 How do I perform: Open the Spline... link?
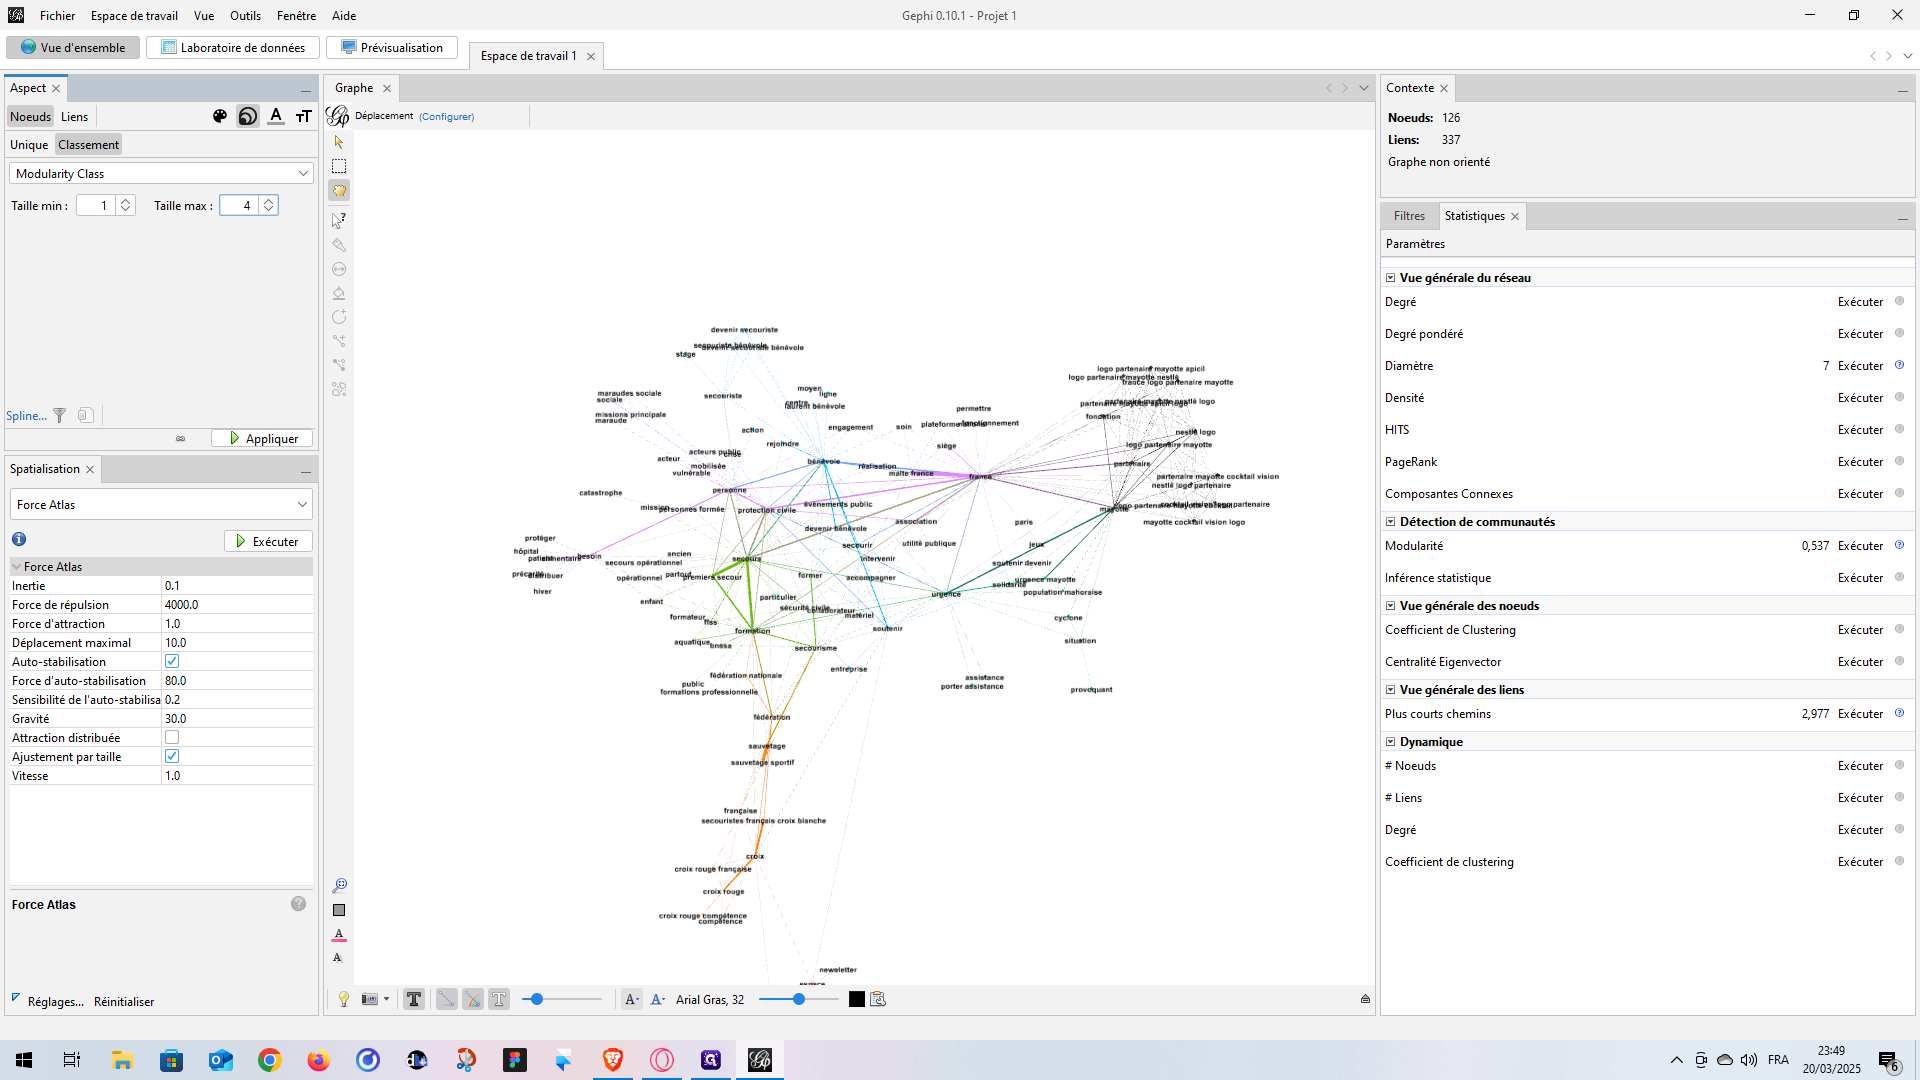point(26,416)
